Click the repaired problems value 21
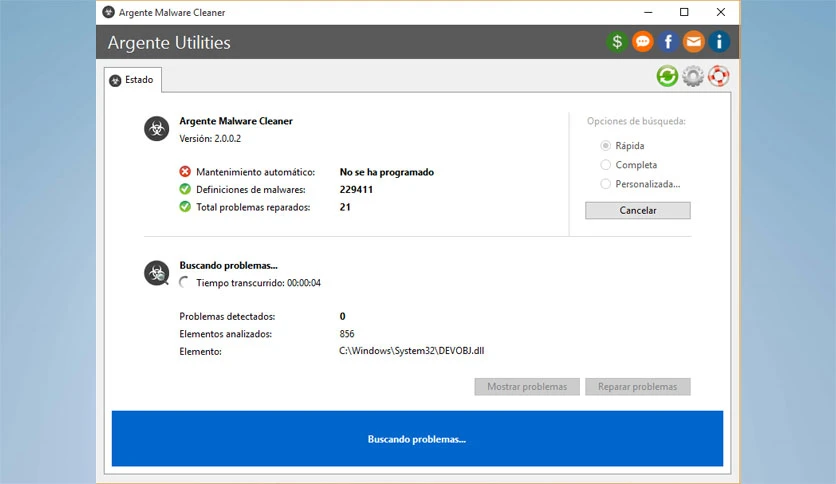The height and width of the screenshot is (484, 836). tap(345, 207)
